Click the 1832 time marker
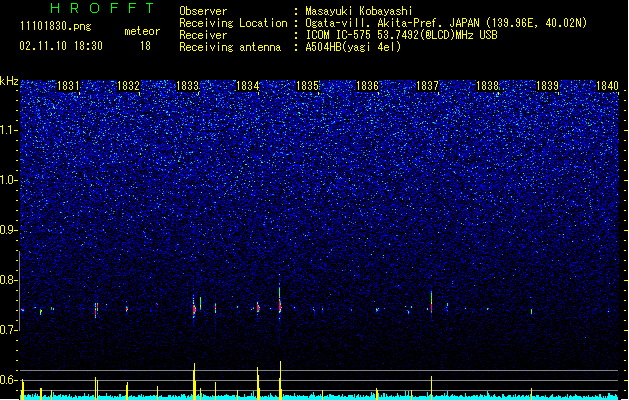The image size is (629, 400). pyautogui.click(x=128, y=86)
